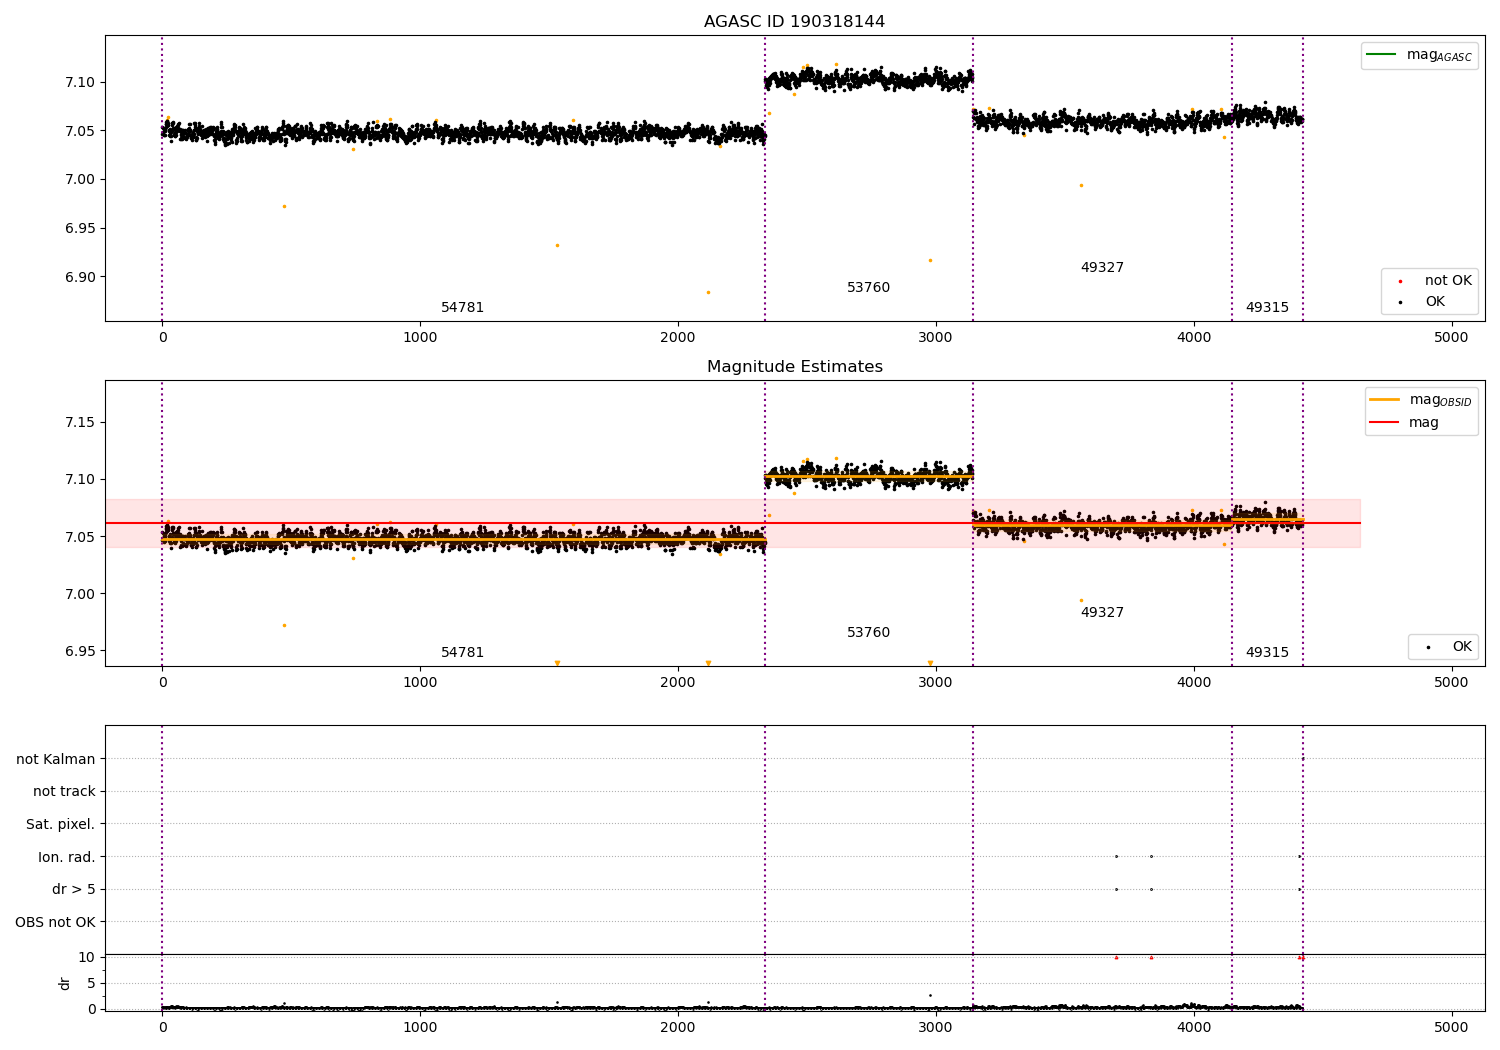
Task: Click OBSID label 54781 in the Magnitude Estimates panel
Action: pos(462,653)
